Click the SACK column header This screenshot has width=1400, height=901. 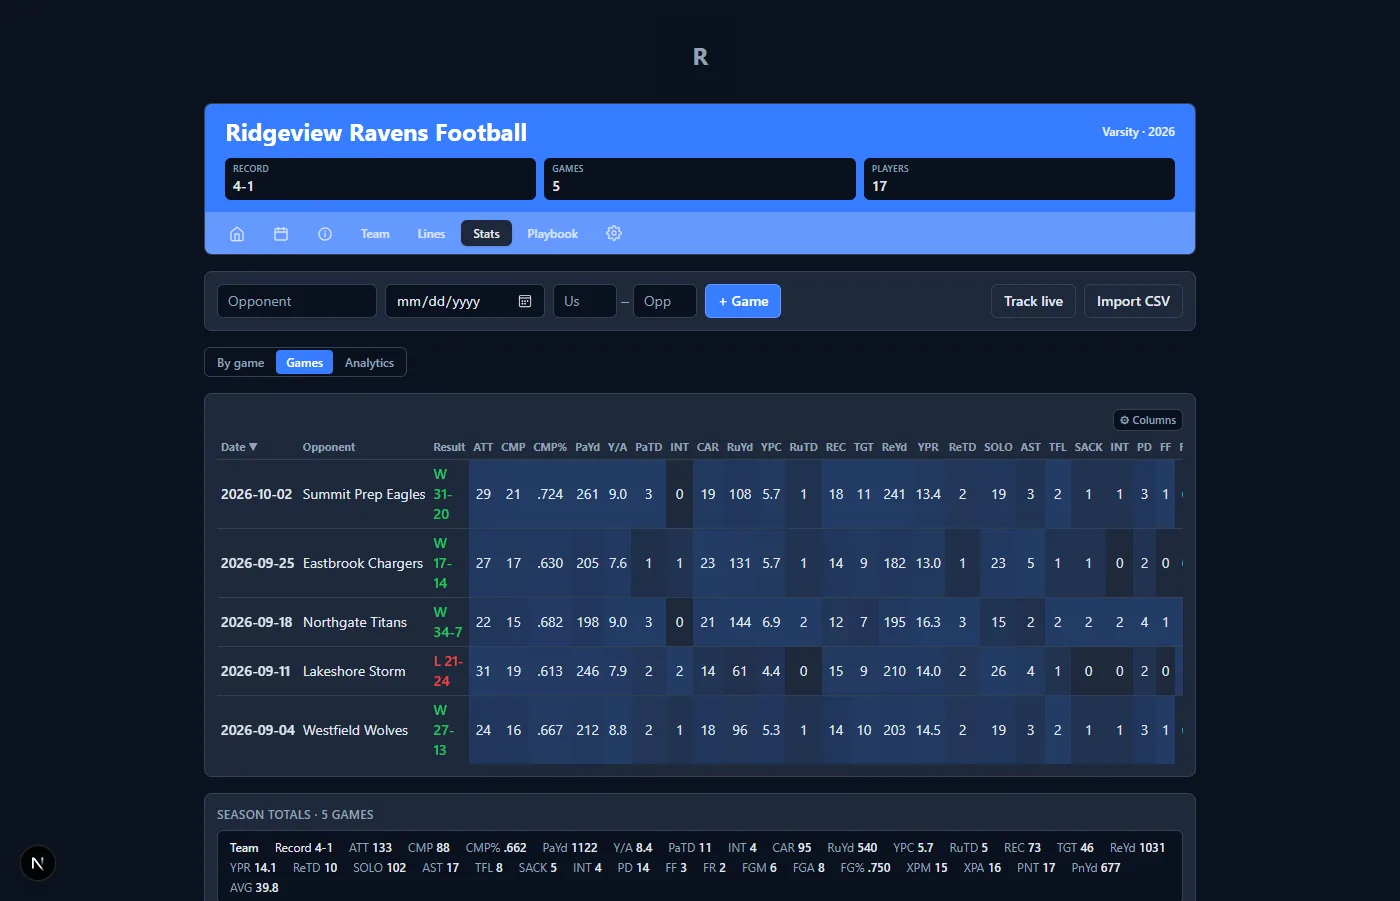click(1088, 447)
